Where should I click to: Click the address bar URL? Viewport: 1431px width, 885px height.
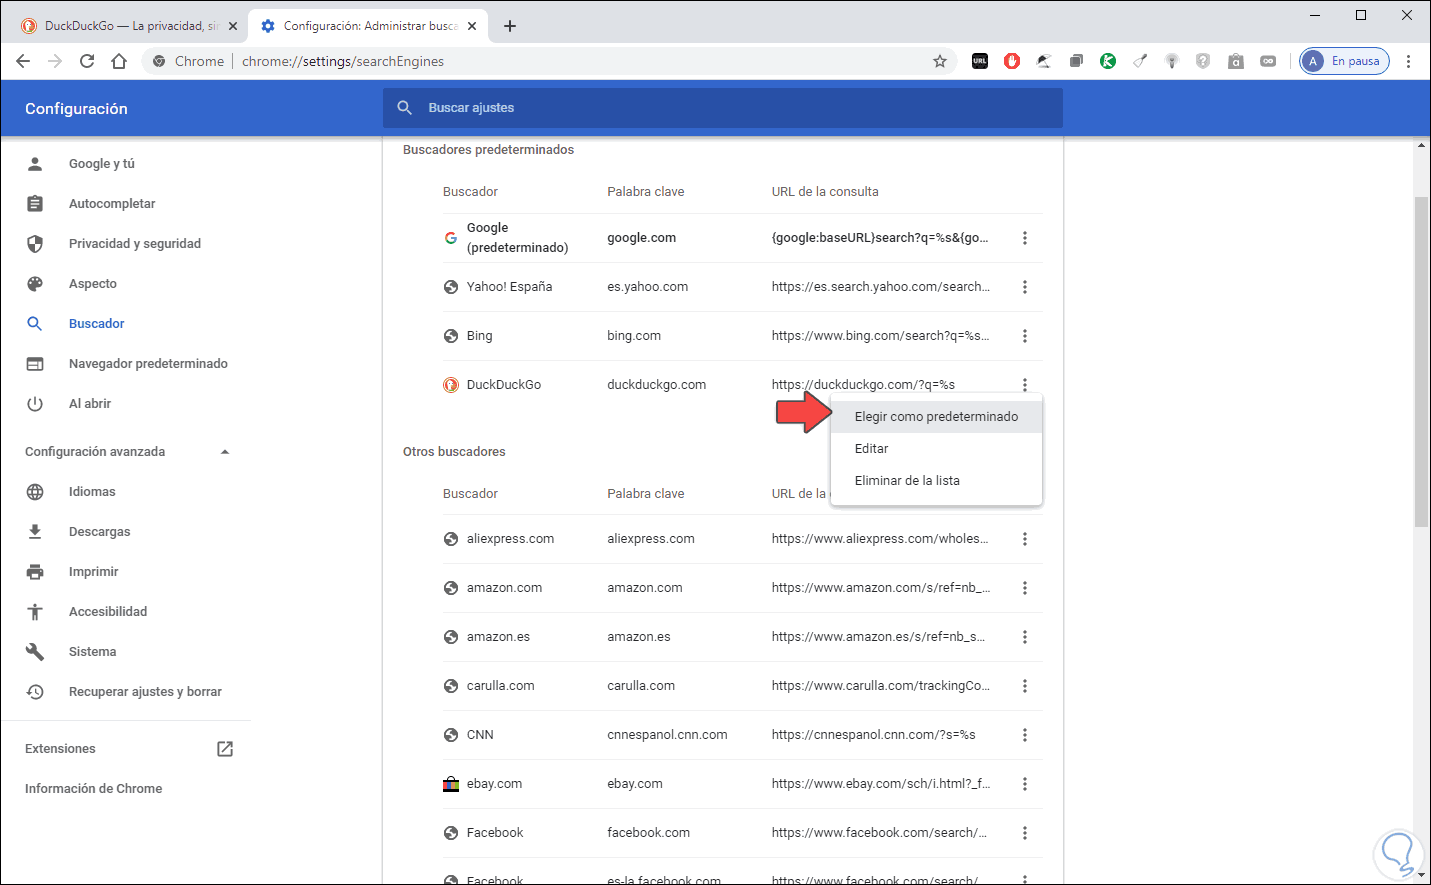pos(343,61)
